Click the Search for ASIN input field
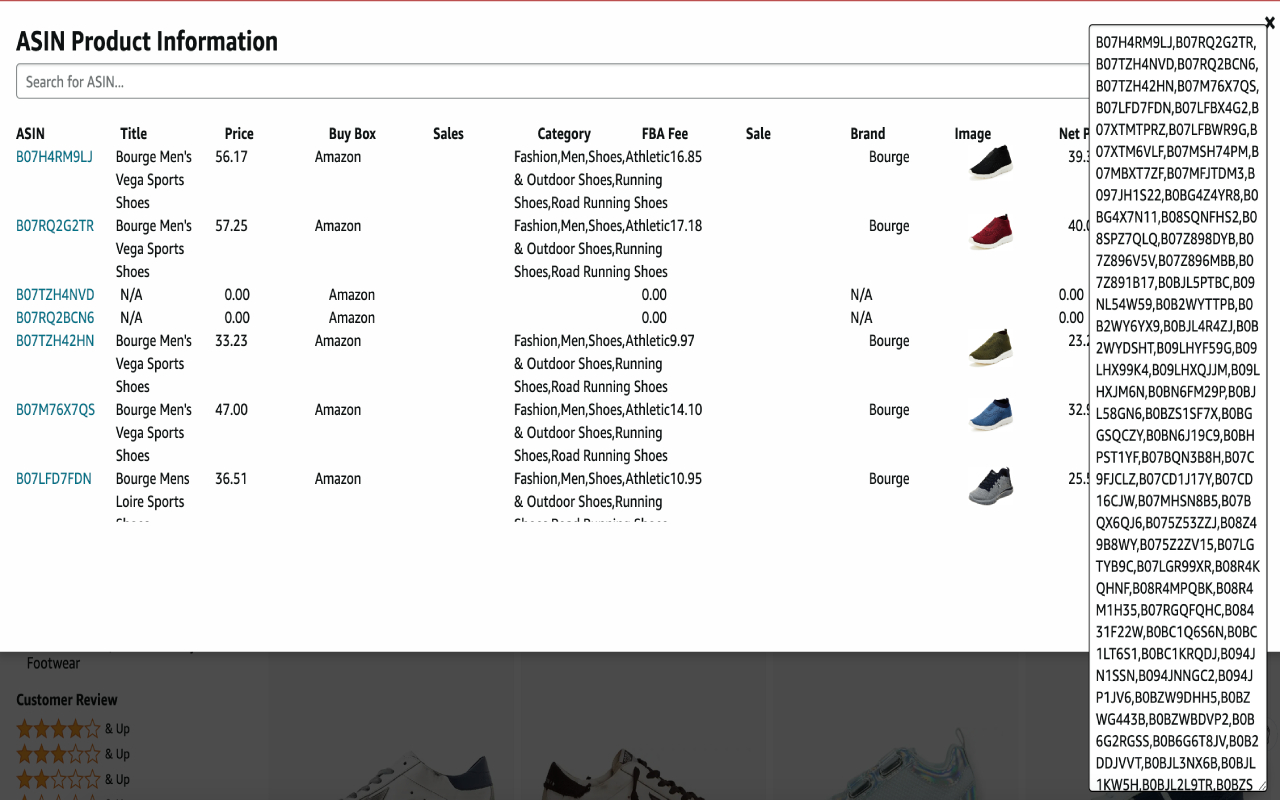This screenshot has width=1280, height=800. click(550, 82)
